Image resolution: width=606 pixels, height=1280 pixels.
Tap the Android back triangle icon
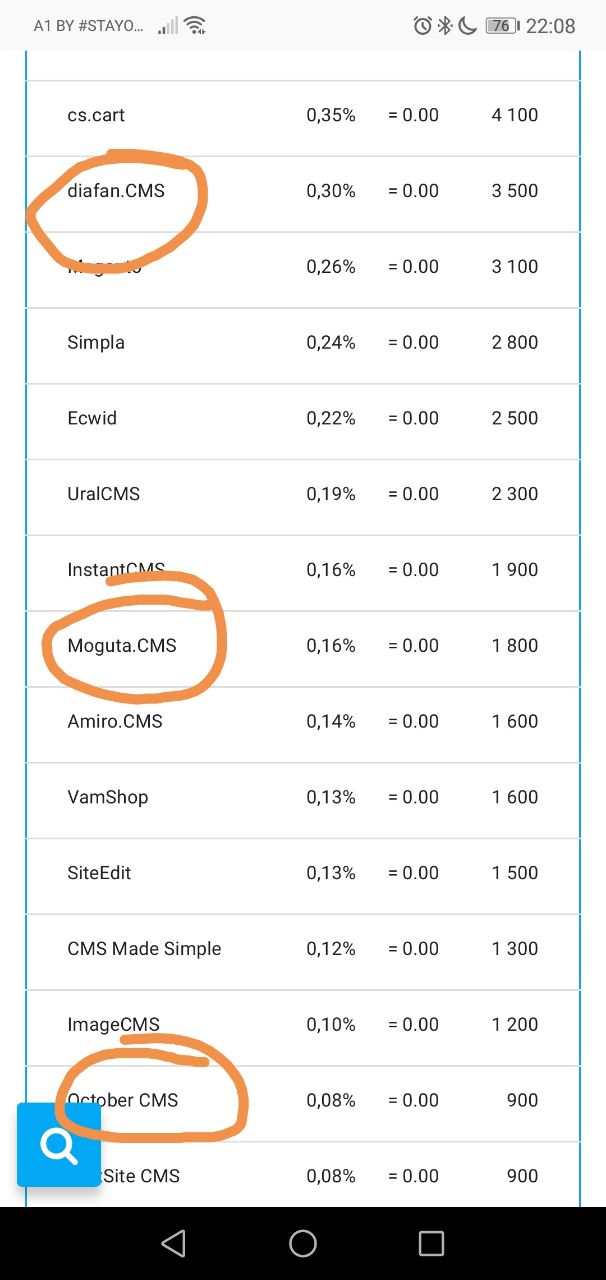[x=173, y=1243]
